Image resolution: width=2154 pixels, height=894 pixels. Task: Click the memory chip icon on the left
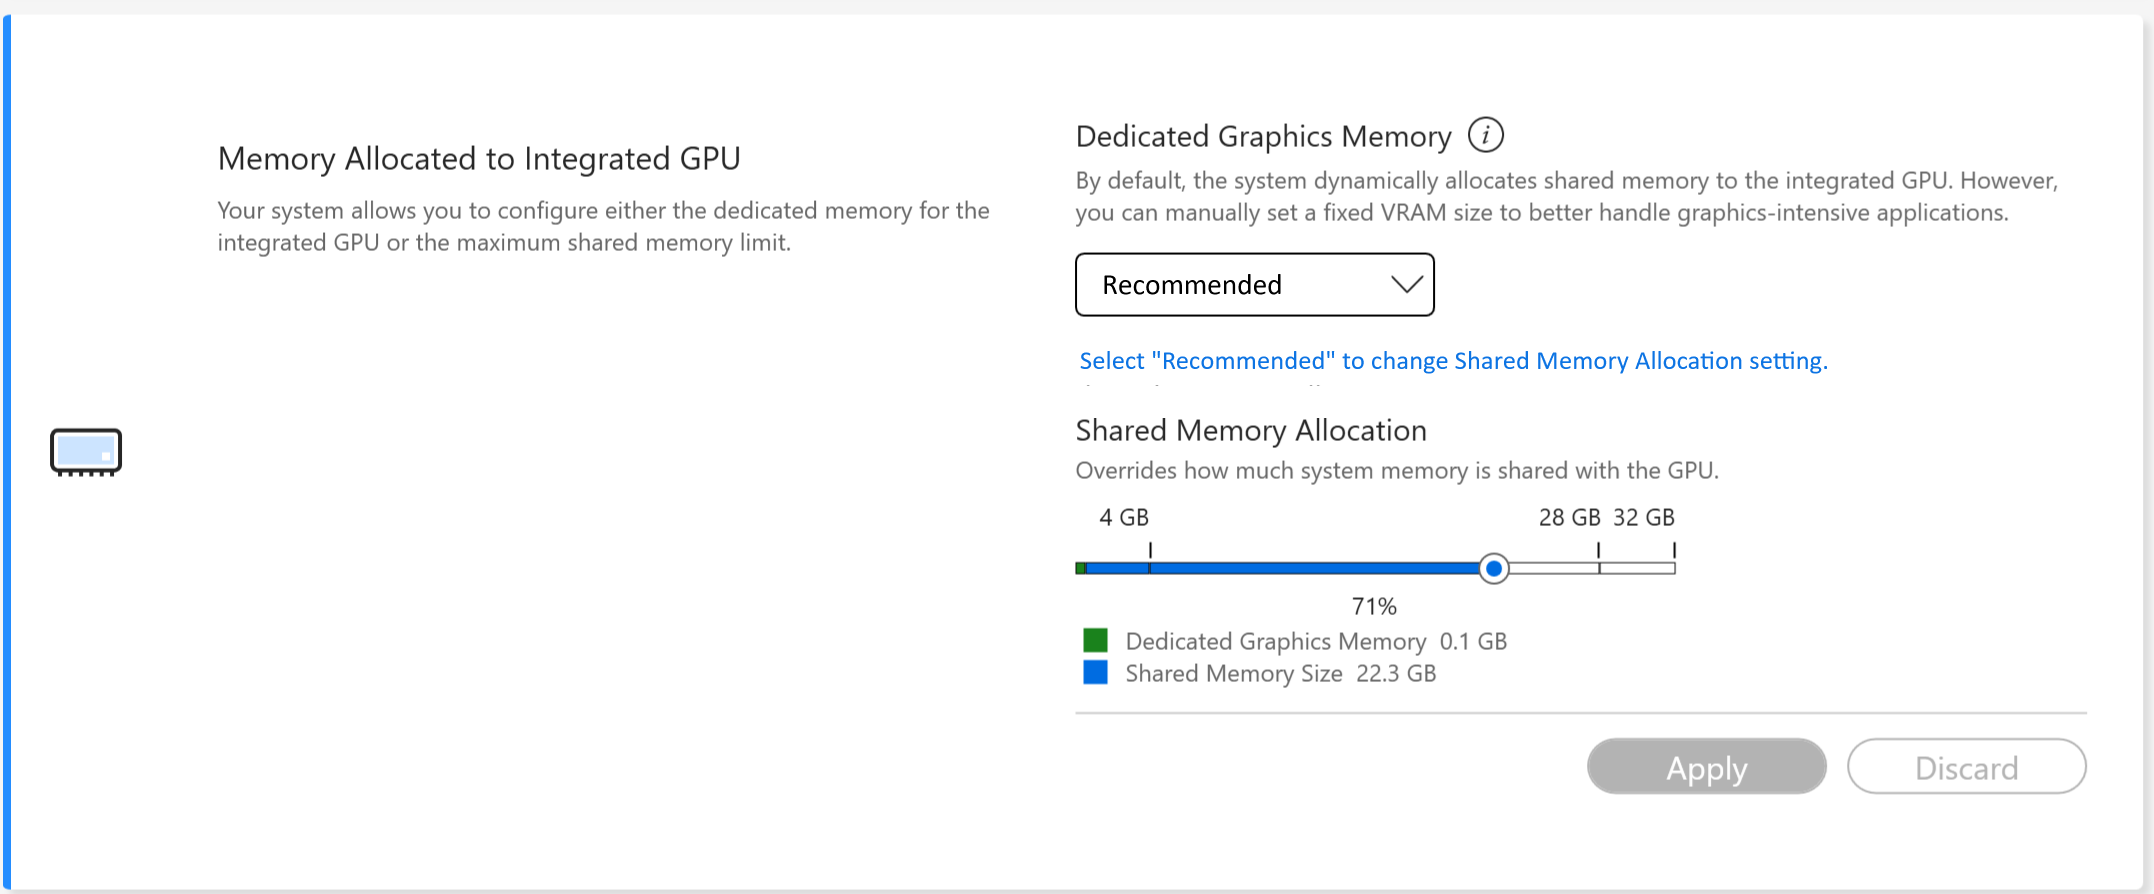pyautogui.click(x=86, y=452)
